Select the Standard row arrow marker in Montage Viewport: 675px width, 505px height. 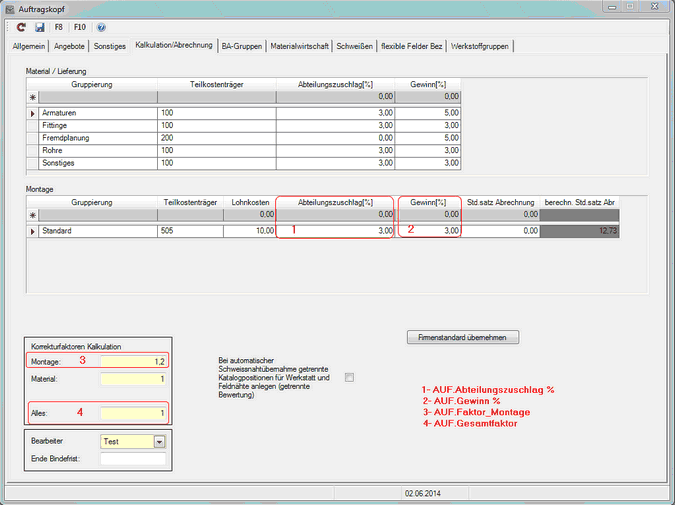[32, 231]
